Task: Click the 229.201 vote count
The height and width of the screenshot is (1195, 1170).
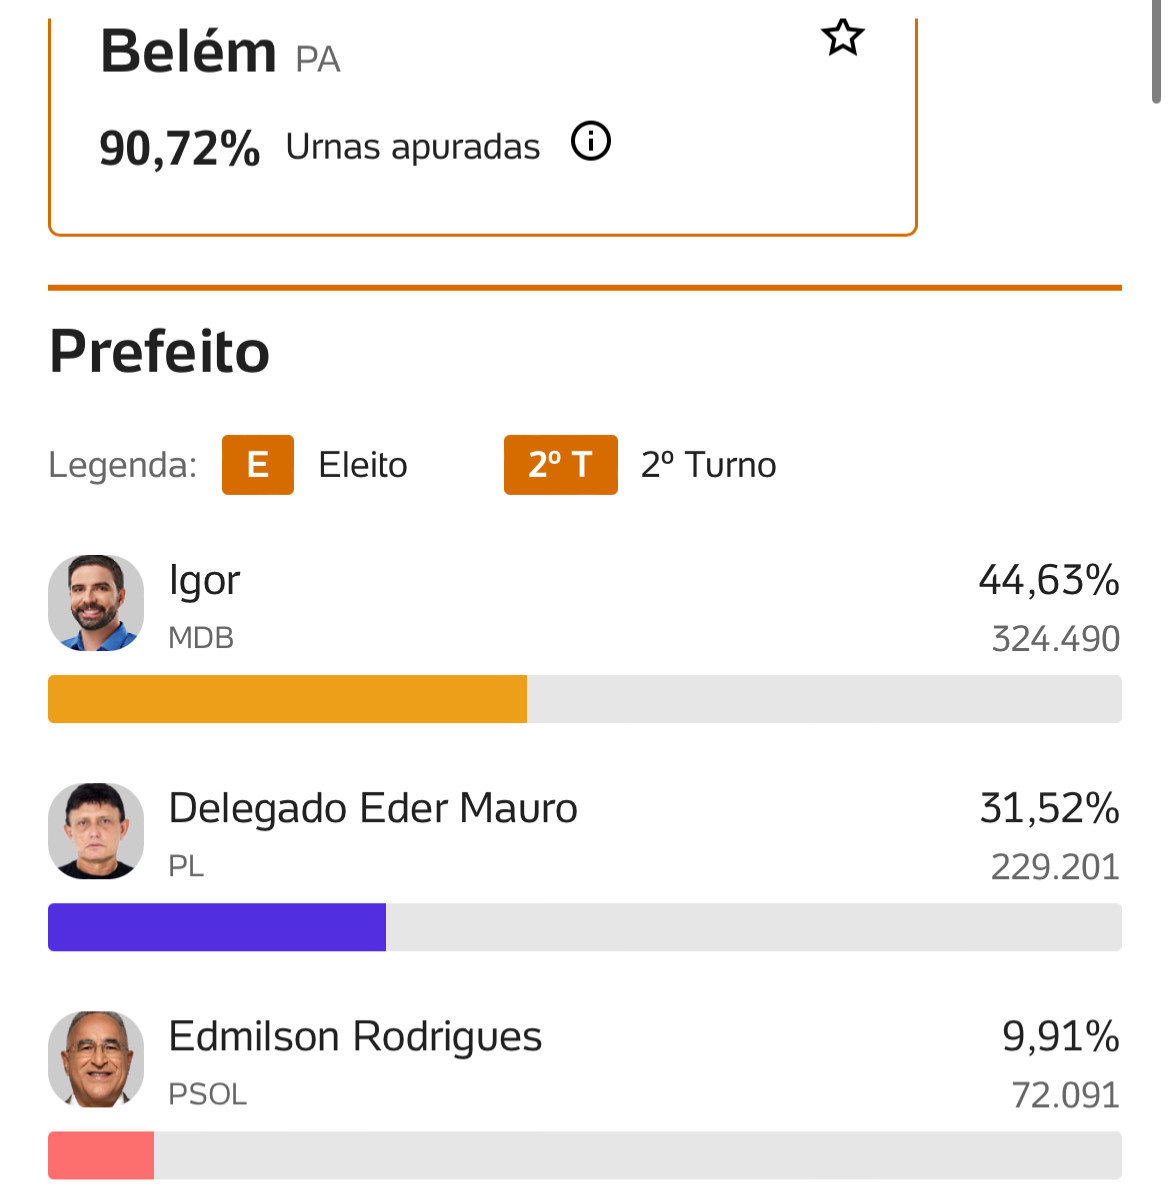Action: [1055, 867]
